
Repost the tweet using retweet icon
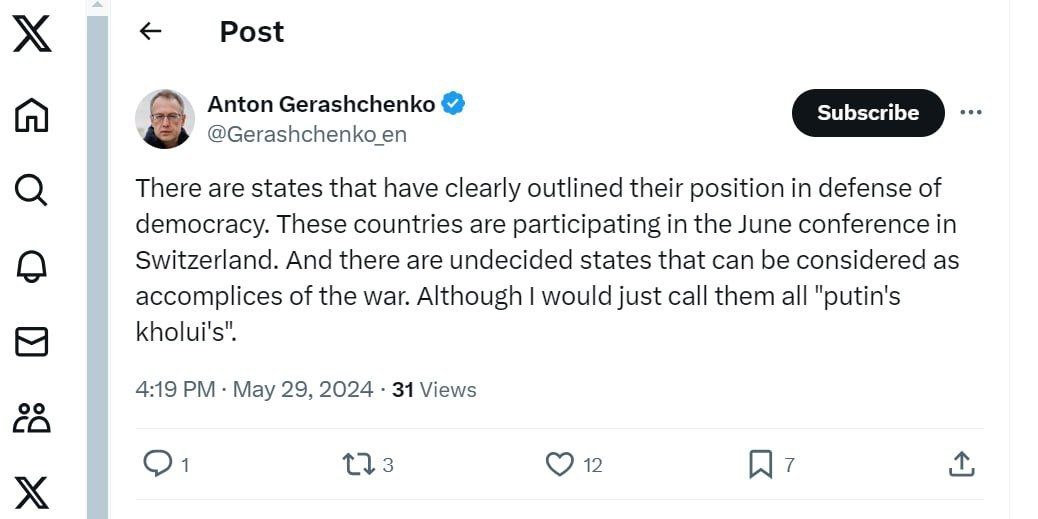357,463
